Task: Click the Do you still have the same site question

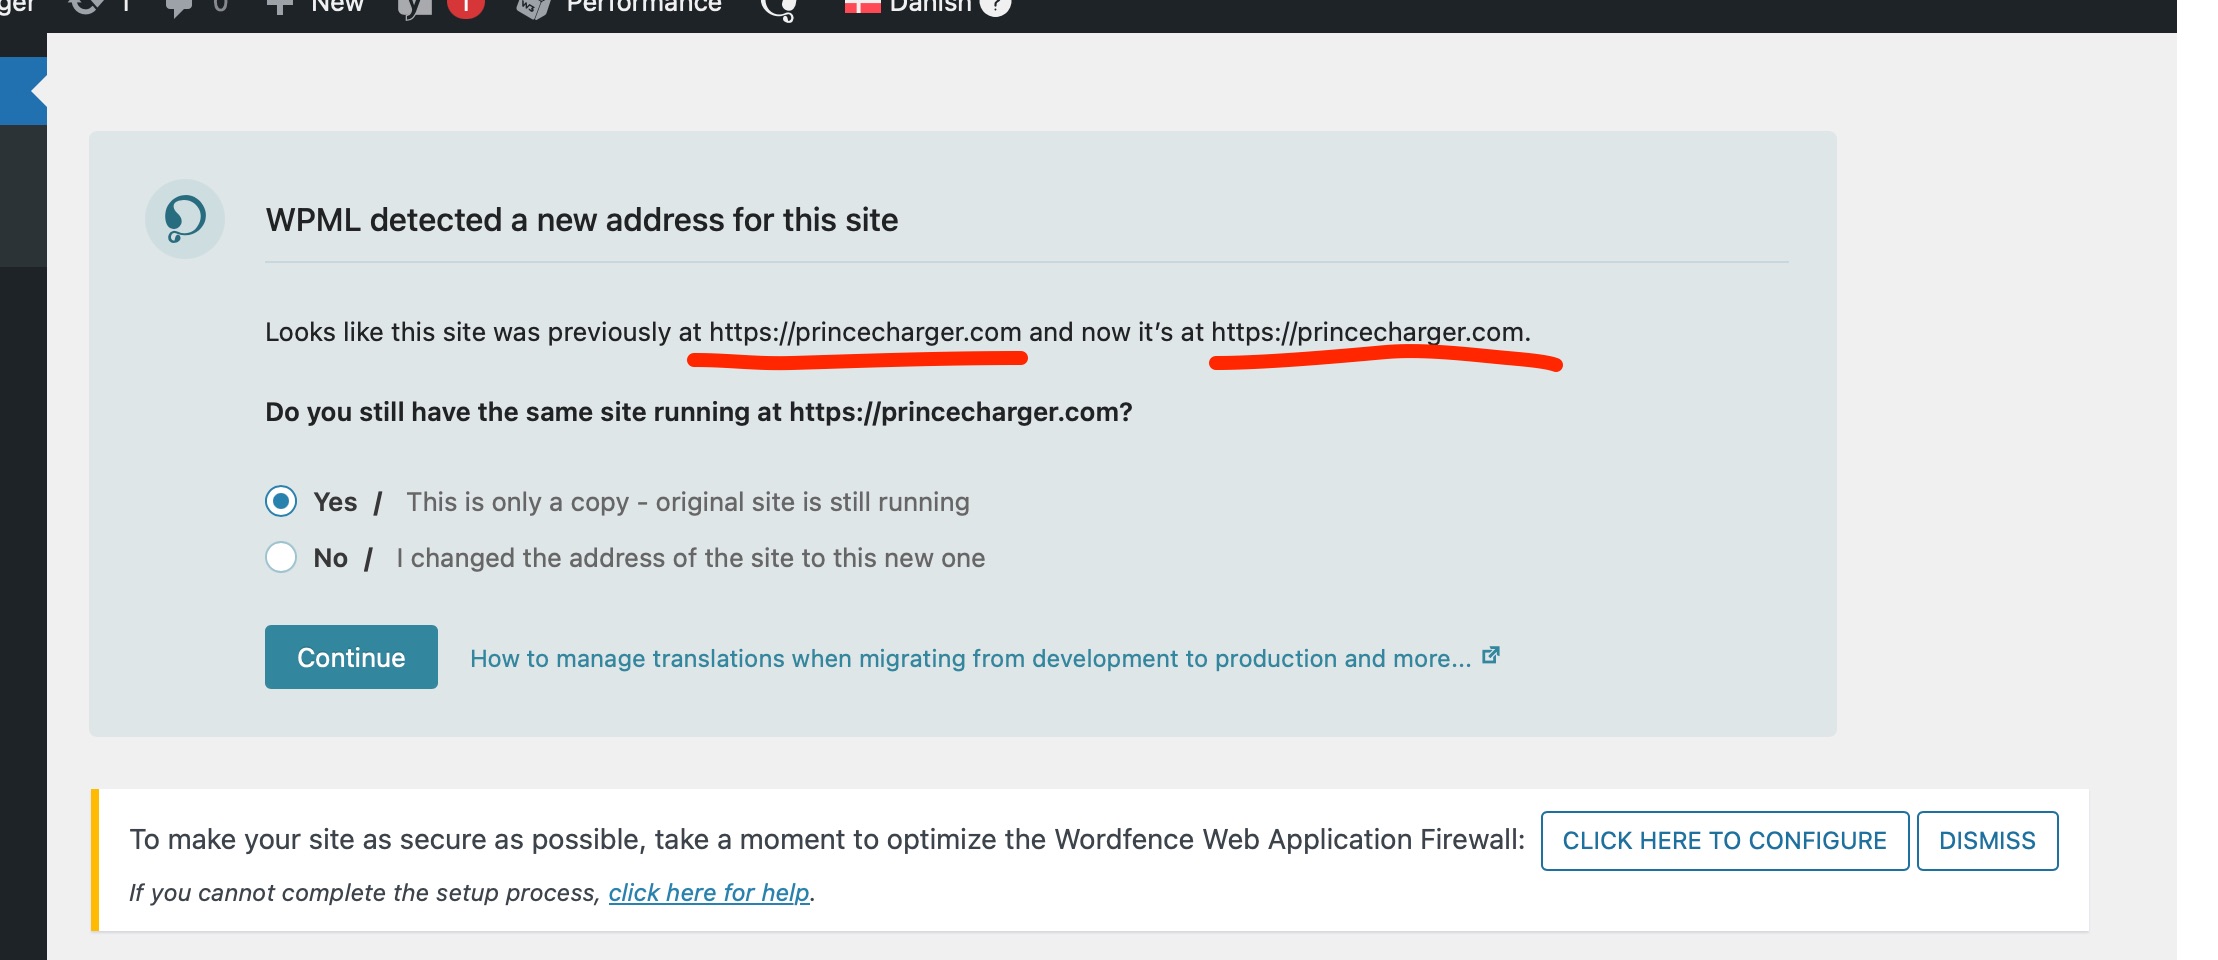Action: pyautogui.click(x=699, y=412)
